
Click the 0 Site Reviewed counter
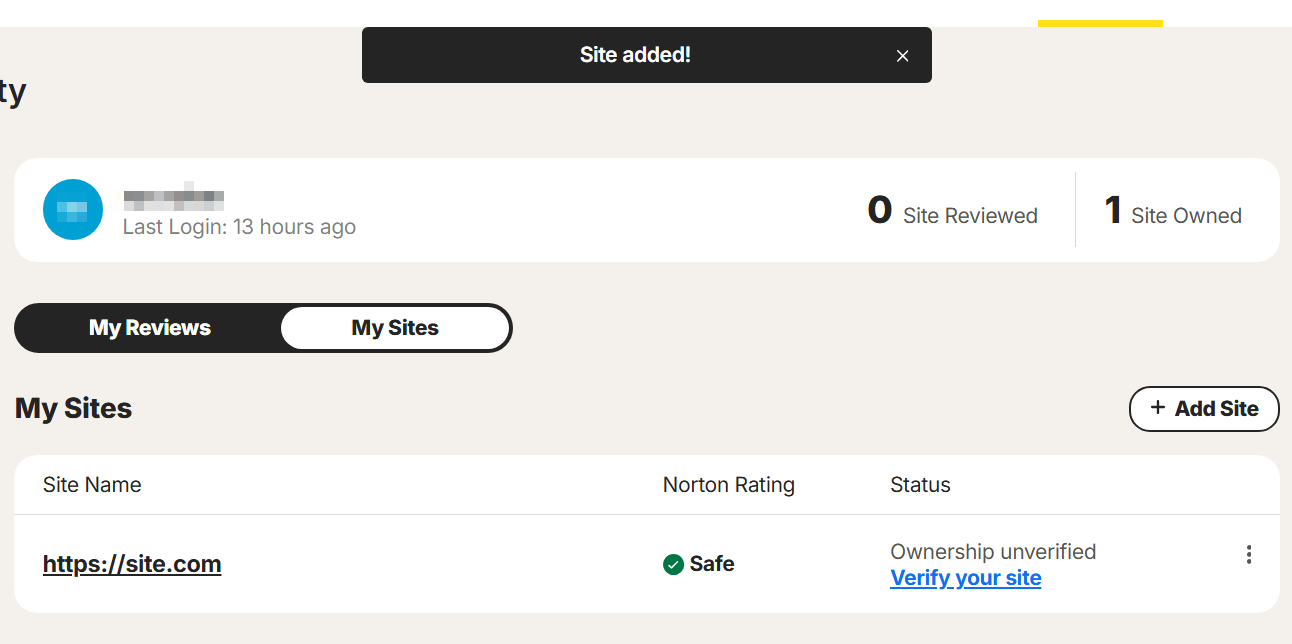(952, 211)
